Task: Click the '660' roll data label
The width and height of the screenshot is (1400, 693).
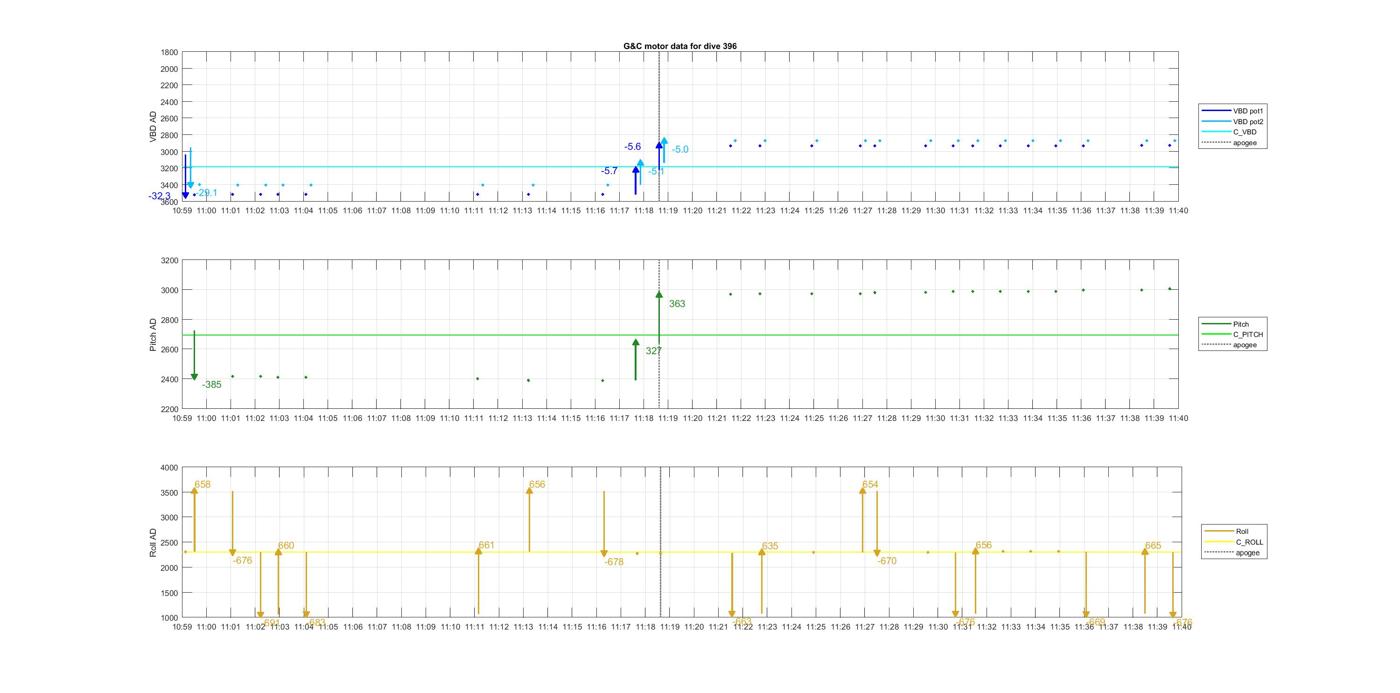Action: [286, 547]
